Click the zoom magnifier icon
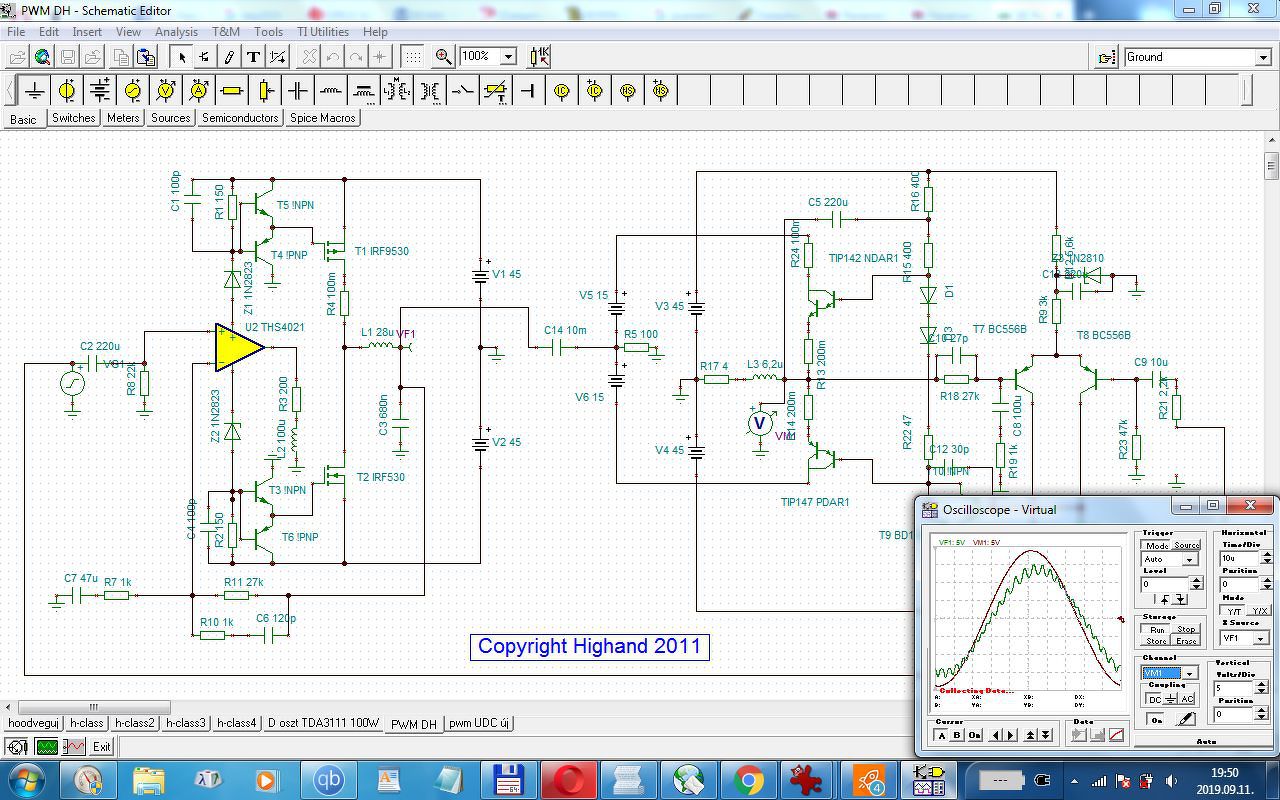Screen dimensions: 1280x800 coord(443,57)
